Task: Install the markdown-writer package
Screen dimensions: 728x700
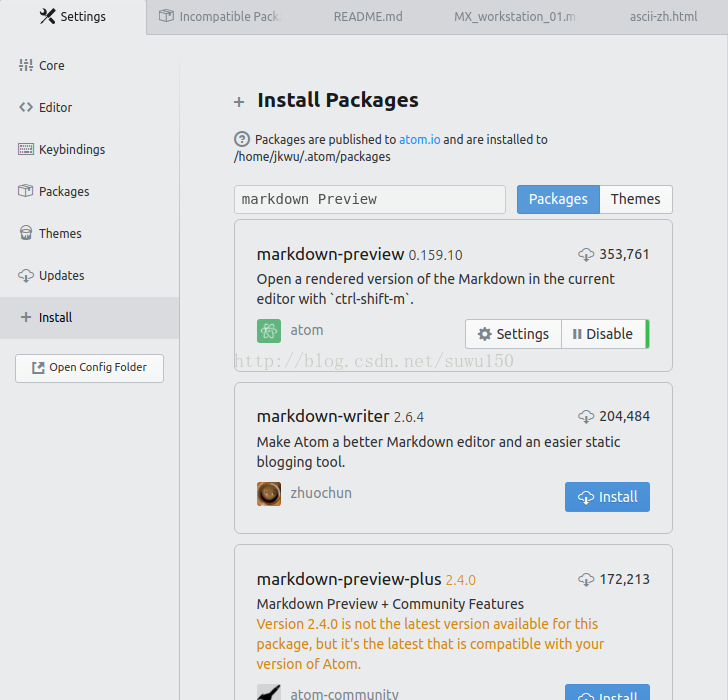Action: click(x=607, y=497)
